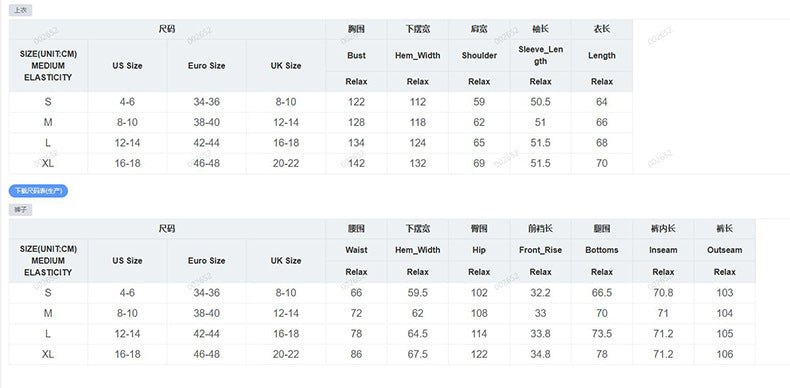Screen dimensions: 790x388
Task: Click the Hip value 102 cell
Action: tap(479, 293)
